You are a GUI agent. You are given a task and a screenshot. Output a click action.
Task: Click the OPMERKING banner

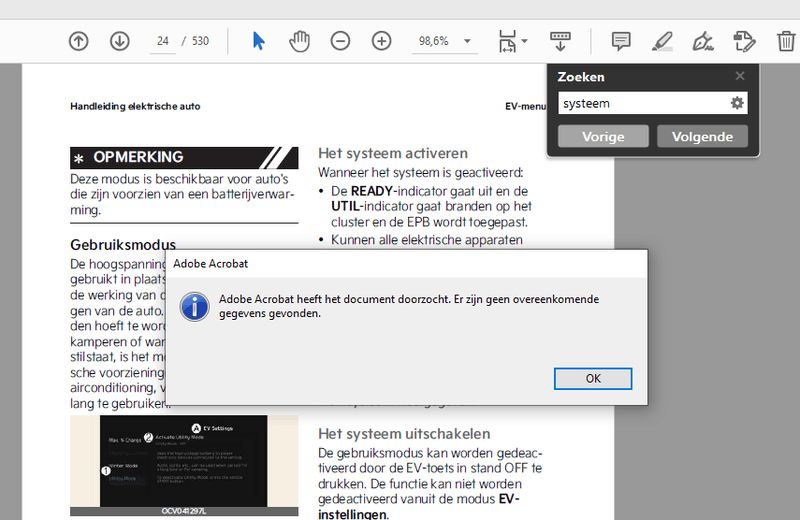[184, 158]
